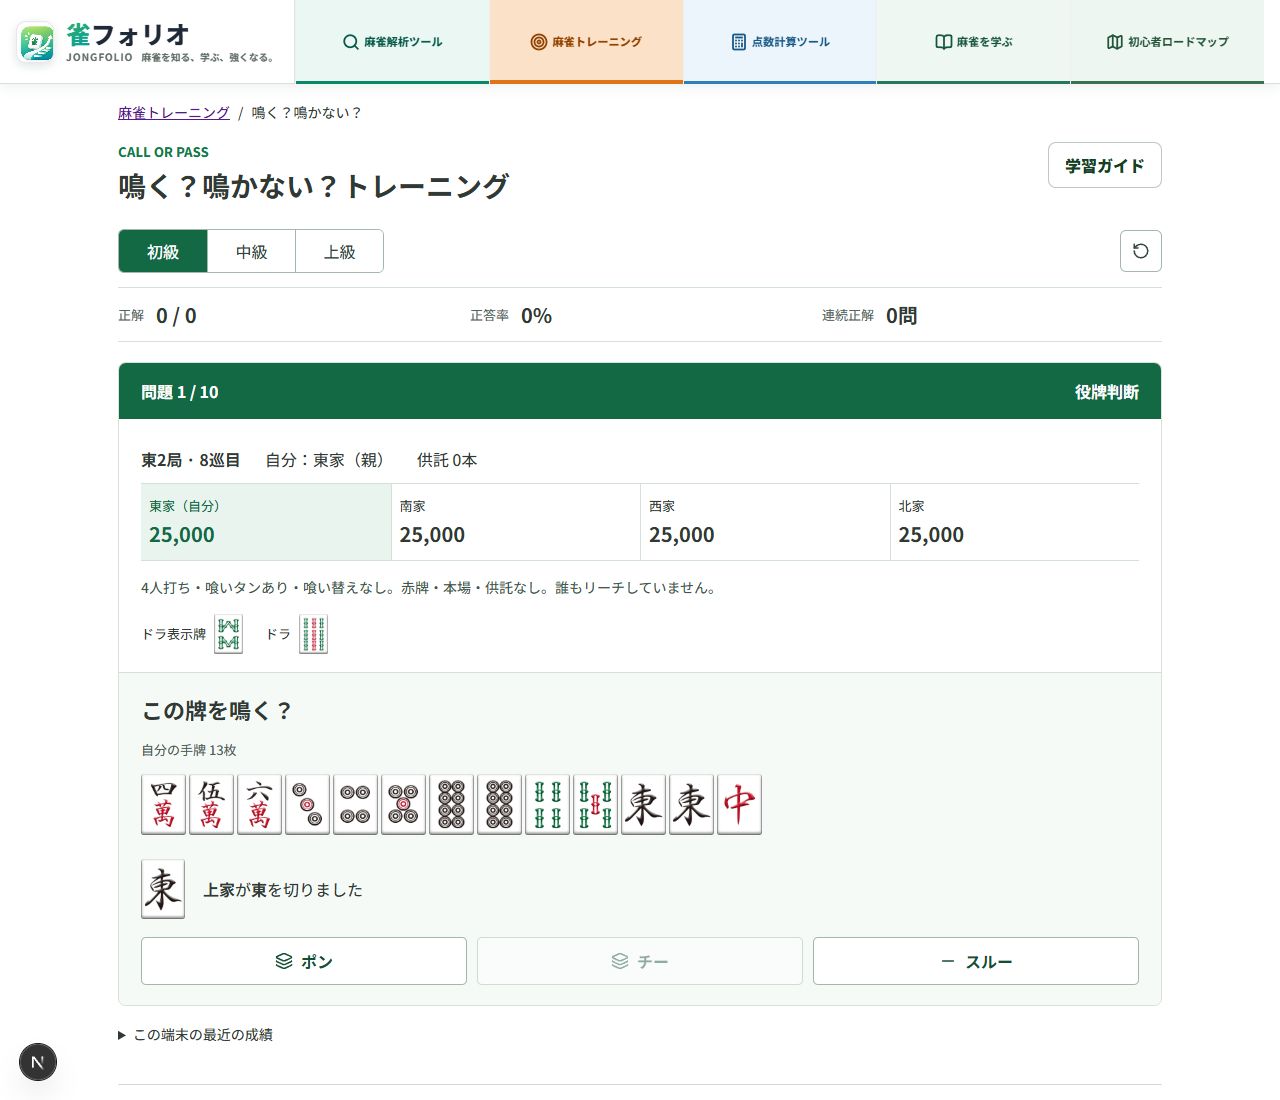Click the discarded 東 tile by 上家
This screenshot has height=1100, width=1280.
pyautogui.click(x=163, y=889)
